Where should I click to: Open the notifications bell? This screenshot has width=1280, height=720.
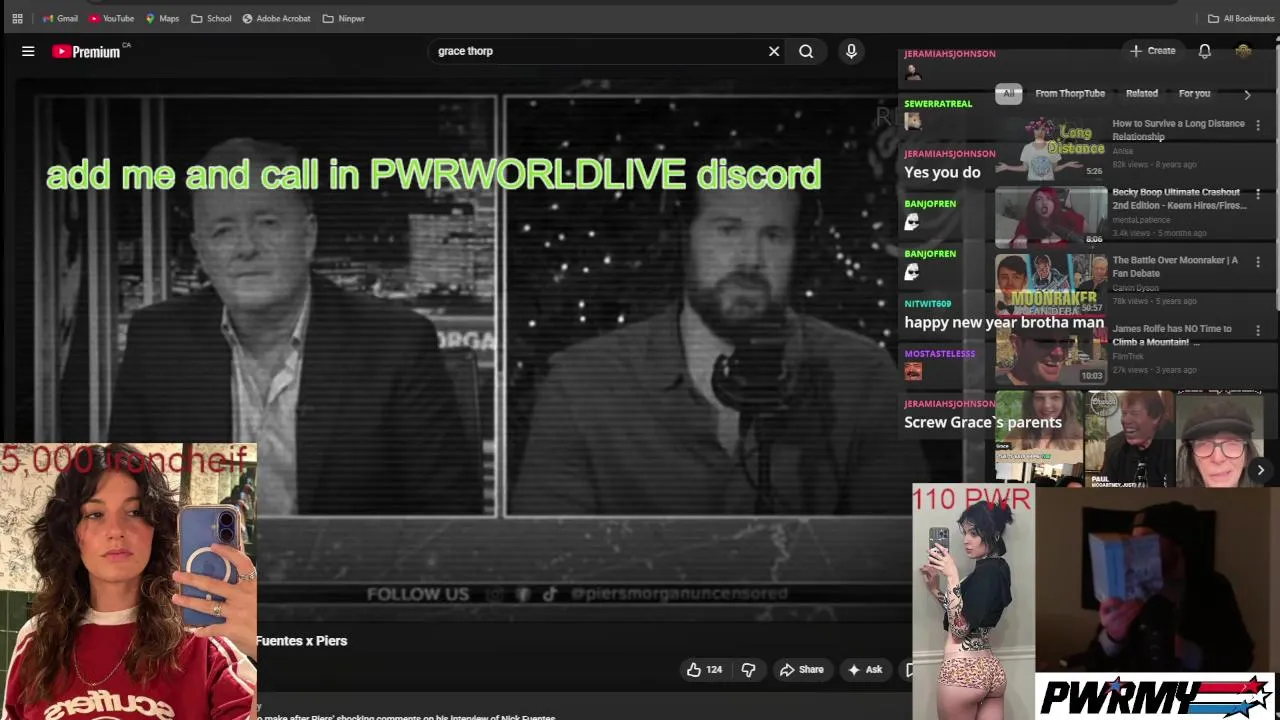pos(1205,51)
